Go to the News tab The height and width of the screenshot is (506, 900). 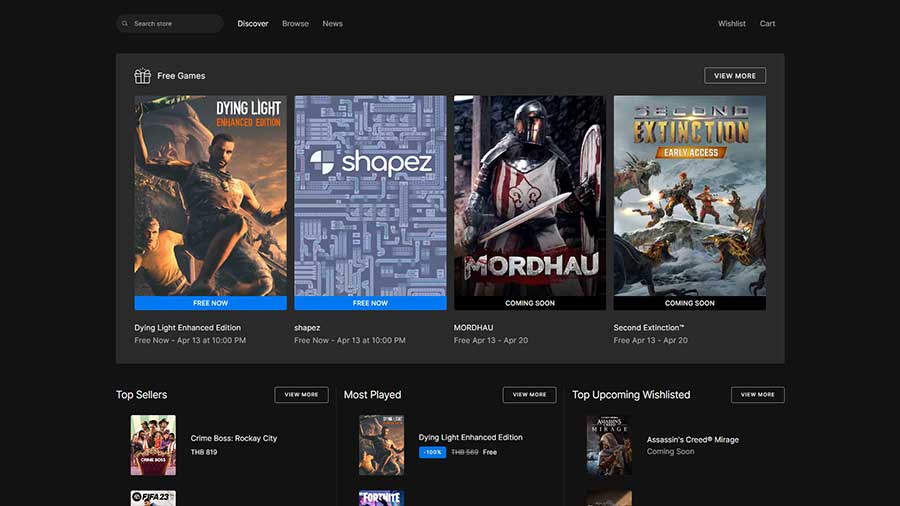pos(332,24)
